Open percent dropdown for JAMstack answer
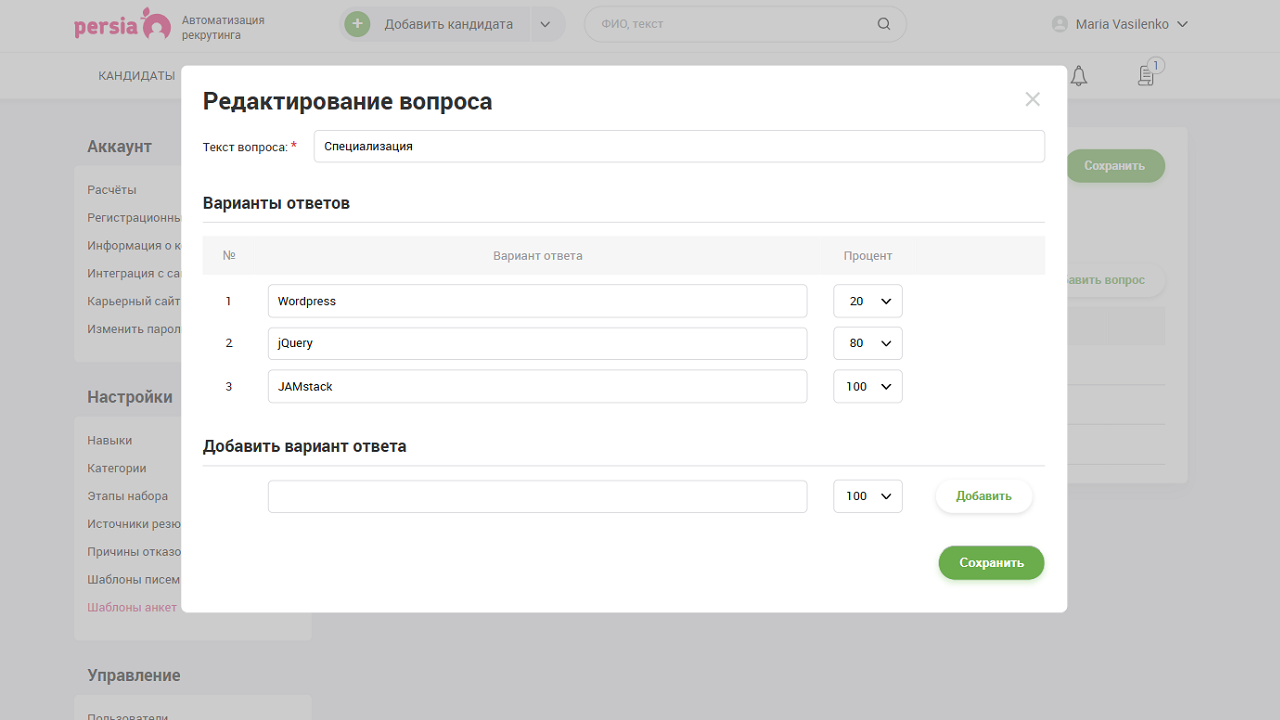Image resolution: width=1280 pixels, height=720 pixels. point(867,386)
